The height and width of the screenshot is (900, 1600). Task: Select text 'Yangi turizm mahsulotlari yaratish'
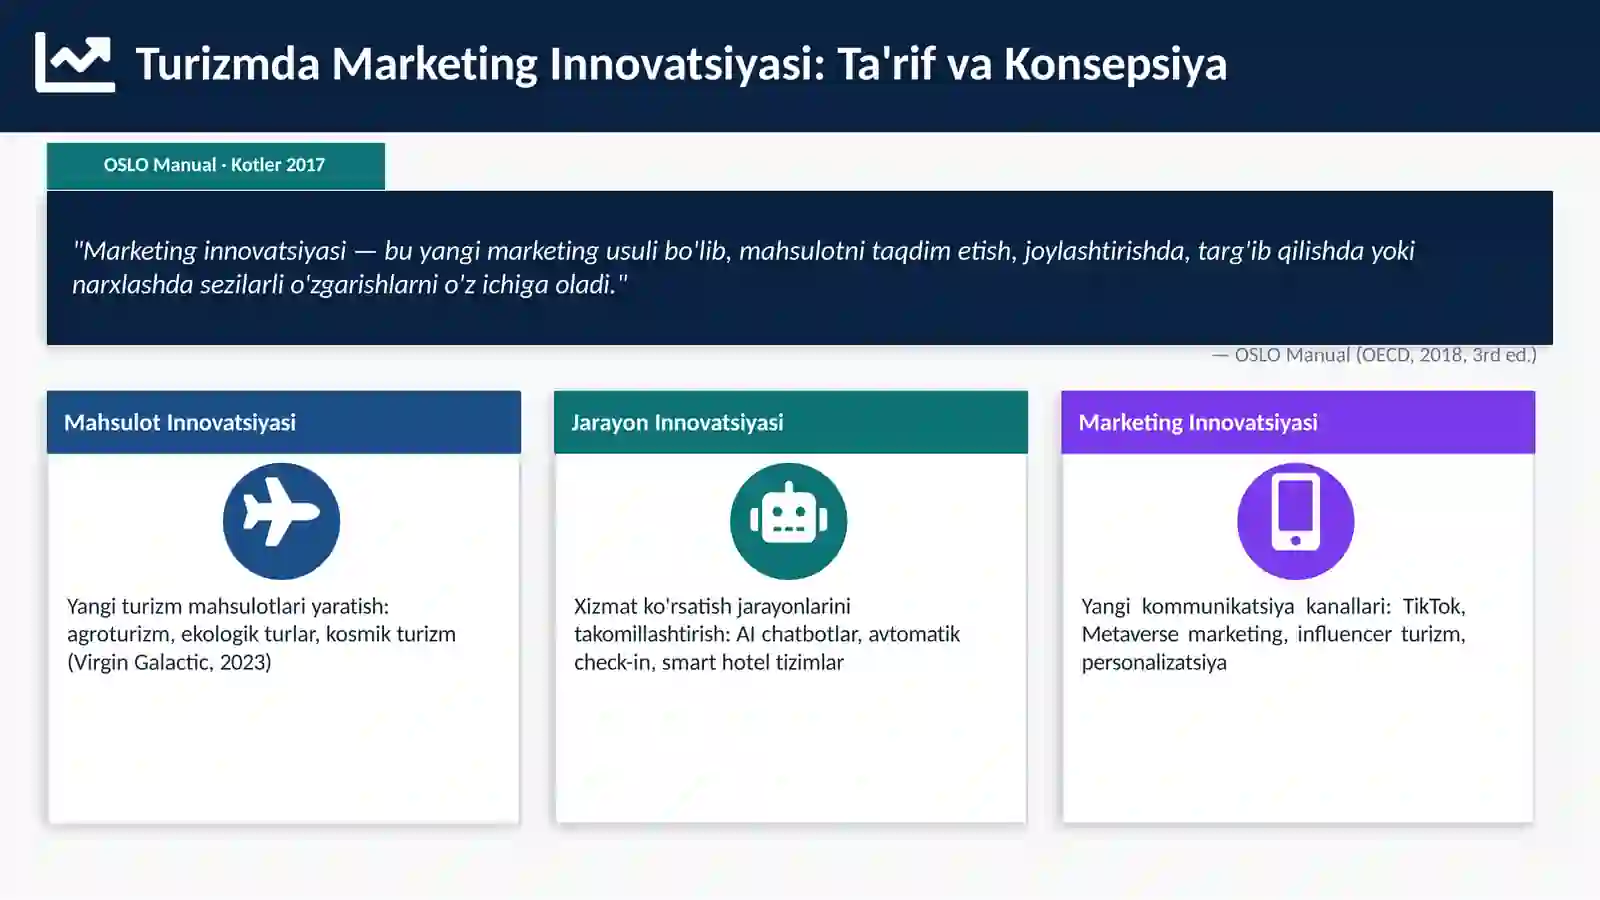click(226, 606)
